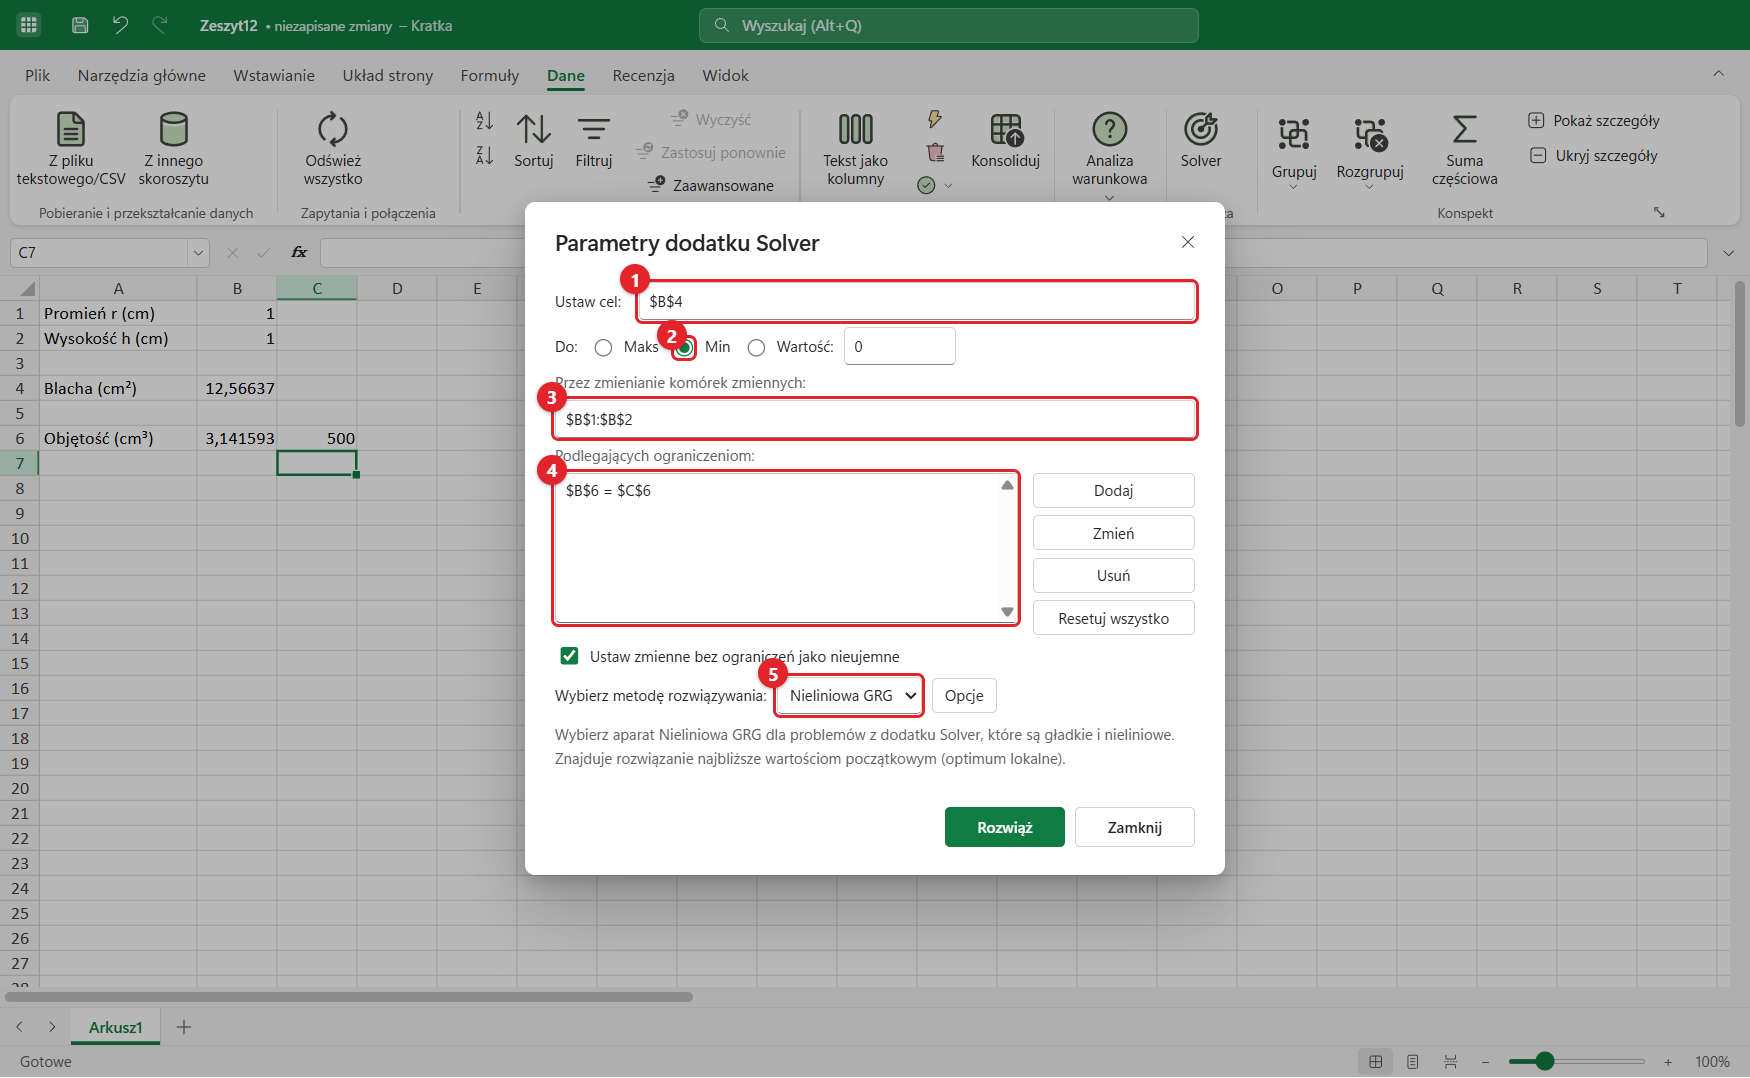This screenshot has height=1078, width=1750.
Task: Open the app launcher waffle icon
Action: [x=29, y=25]
